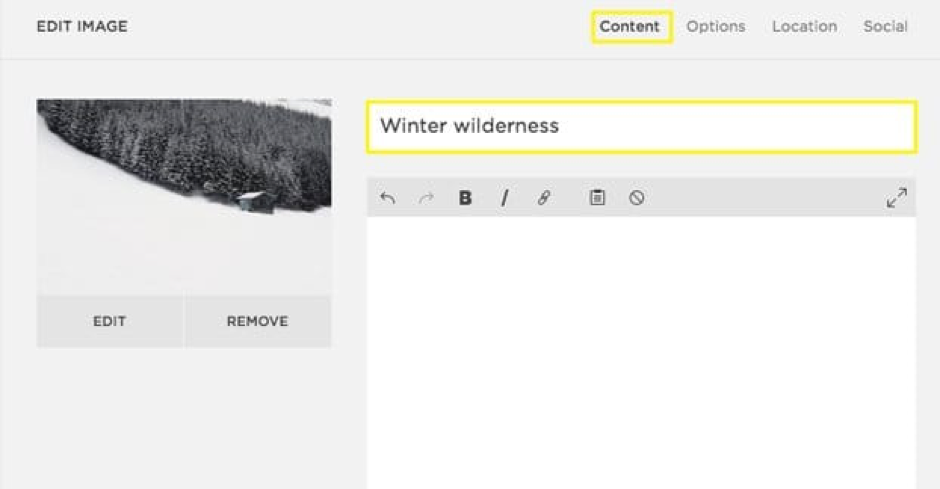Click the paste as plain text clipboard icon
This screenshot has width=940, height=489.
pyautogui.click(x=597, y=197)
